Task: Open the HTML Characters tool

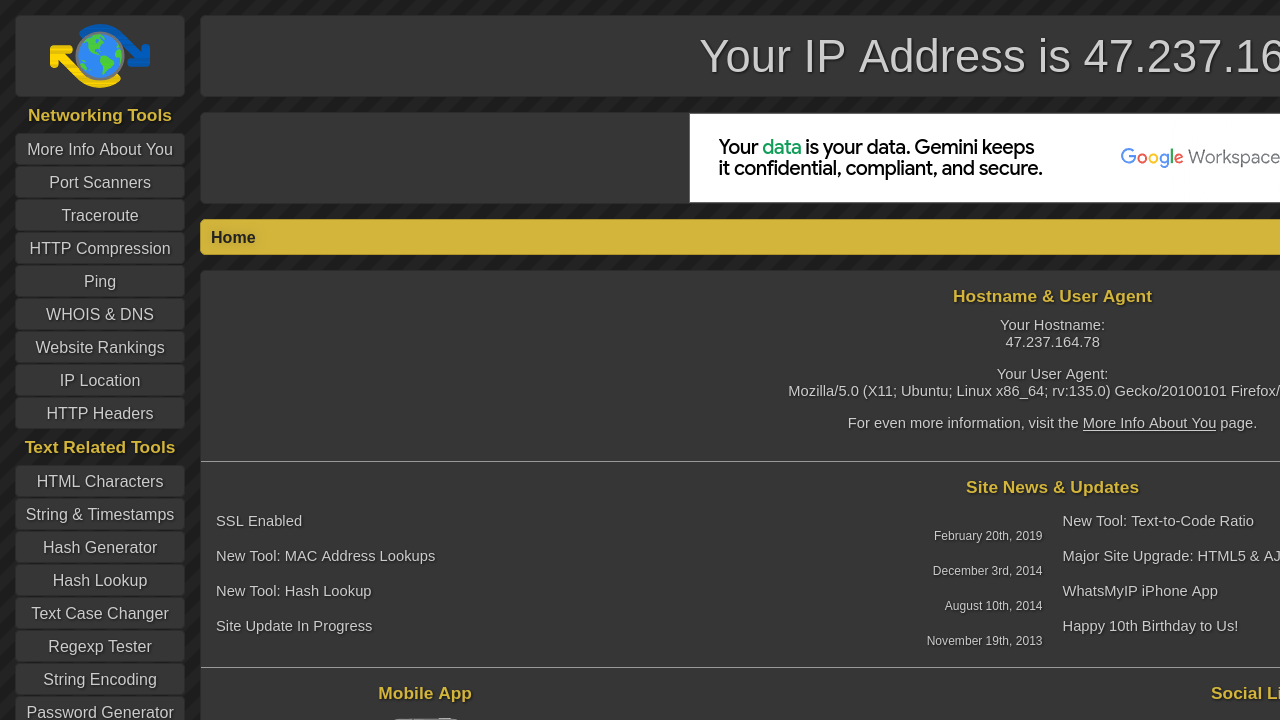Action: (x=100, y=481)
